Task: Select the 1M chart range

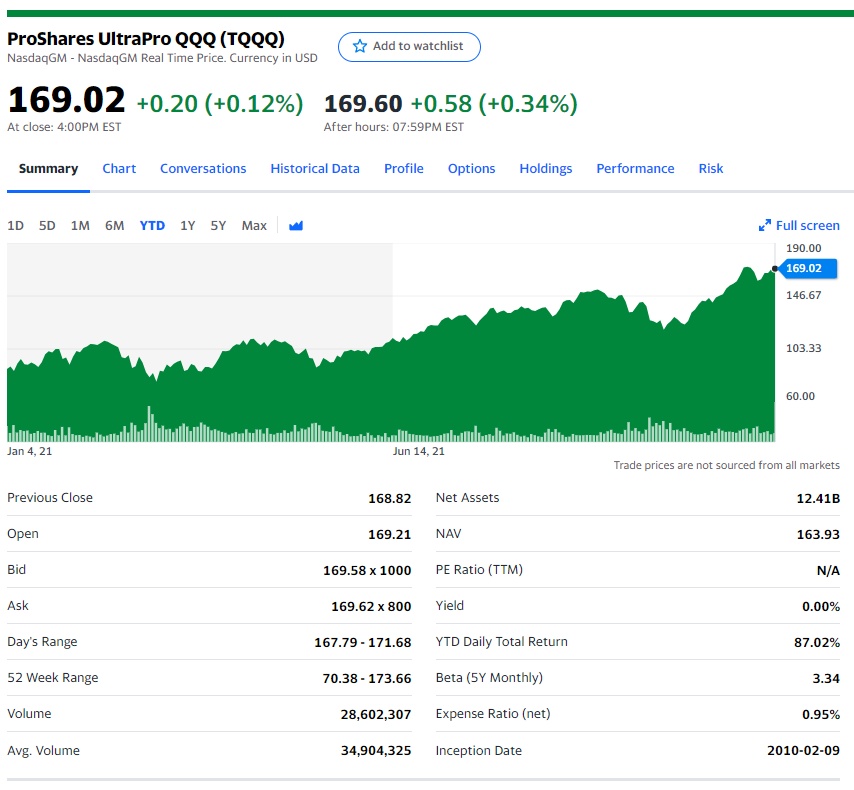Action: tap(80, 226)
